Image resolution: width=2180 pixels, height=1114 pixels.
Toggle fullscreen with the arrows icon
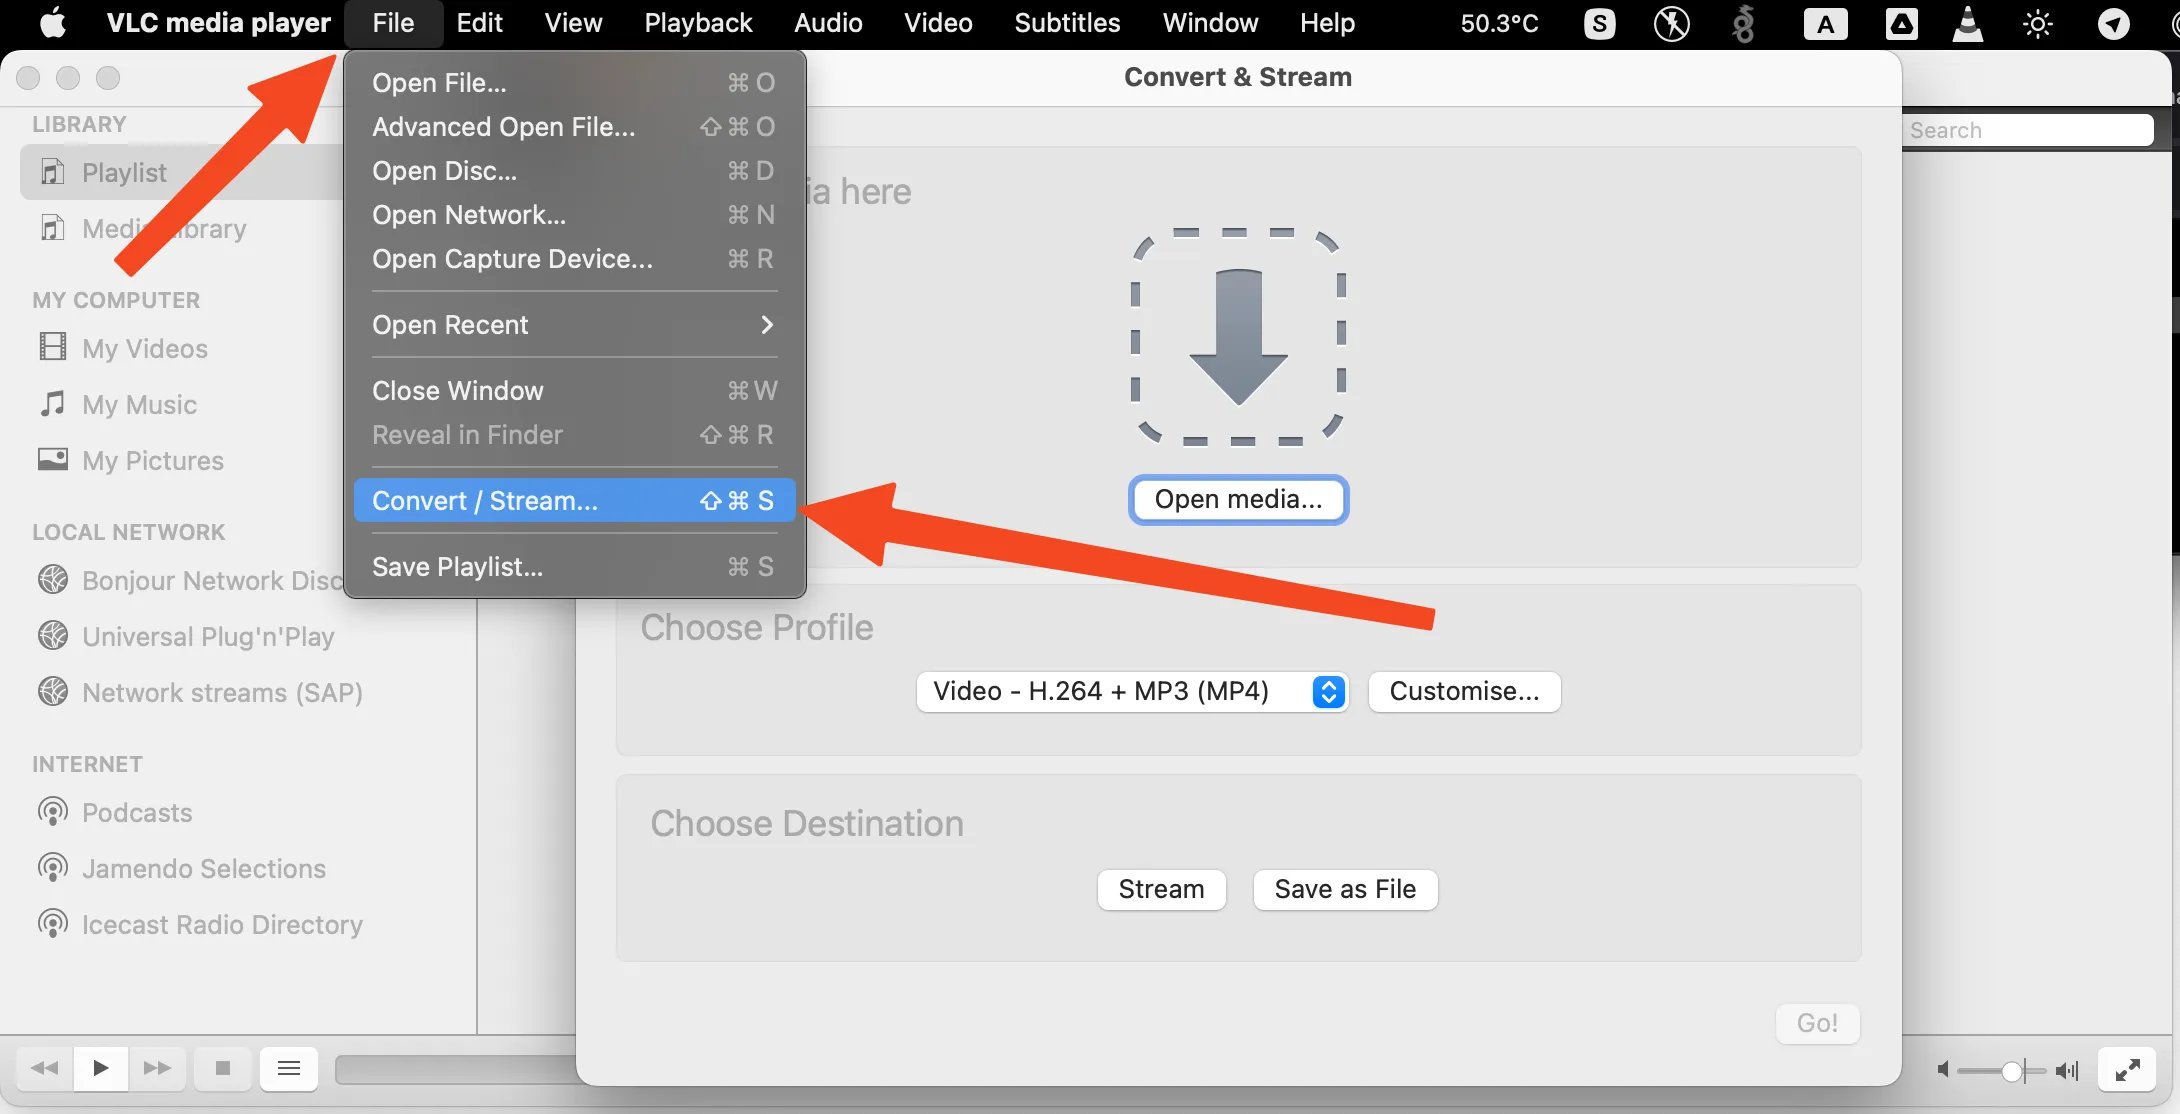(2127, 1070)
